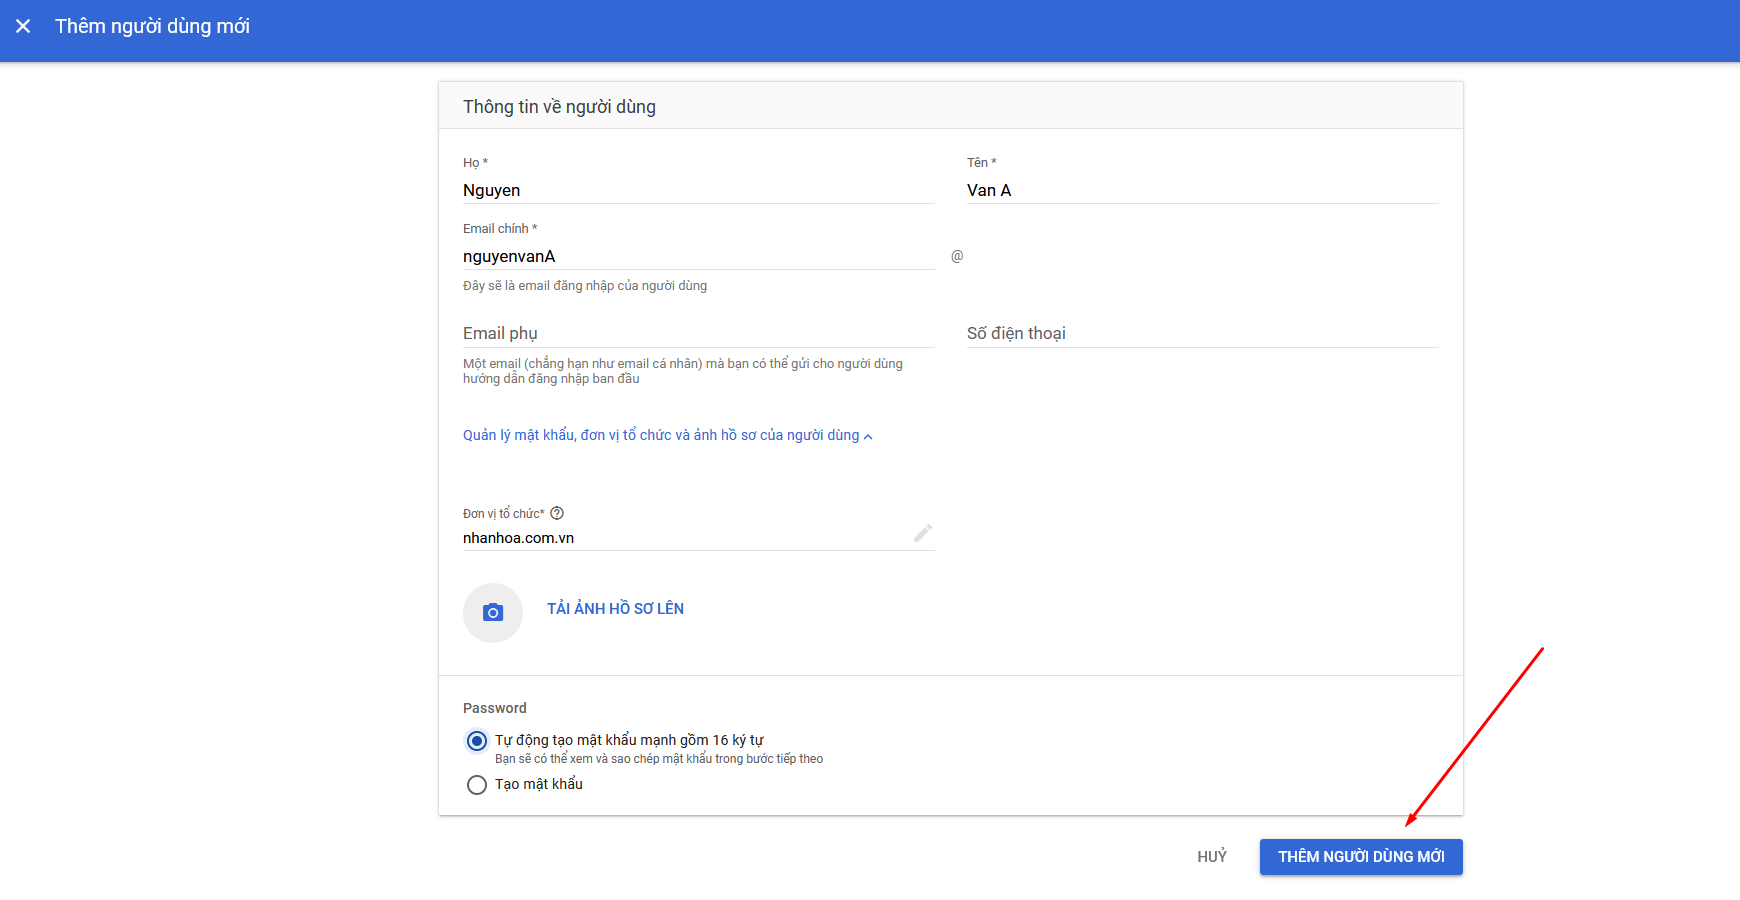Viewport: 1740px width, 900px height.
Task: Open the Đơn vị tổ chức nhanhoa.com.vn field
Action: [680, 538]
